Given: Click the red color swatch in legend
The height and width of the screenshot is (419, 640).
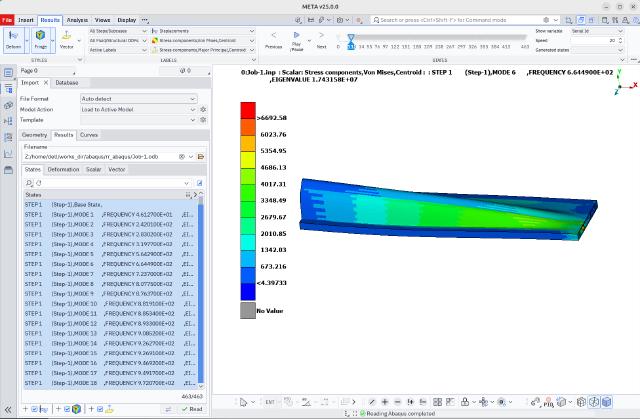Looking at the screenshot, I should point(248,110).
